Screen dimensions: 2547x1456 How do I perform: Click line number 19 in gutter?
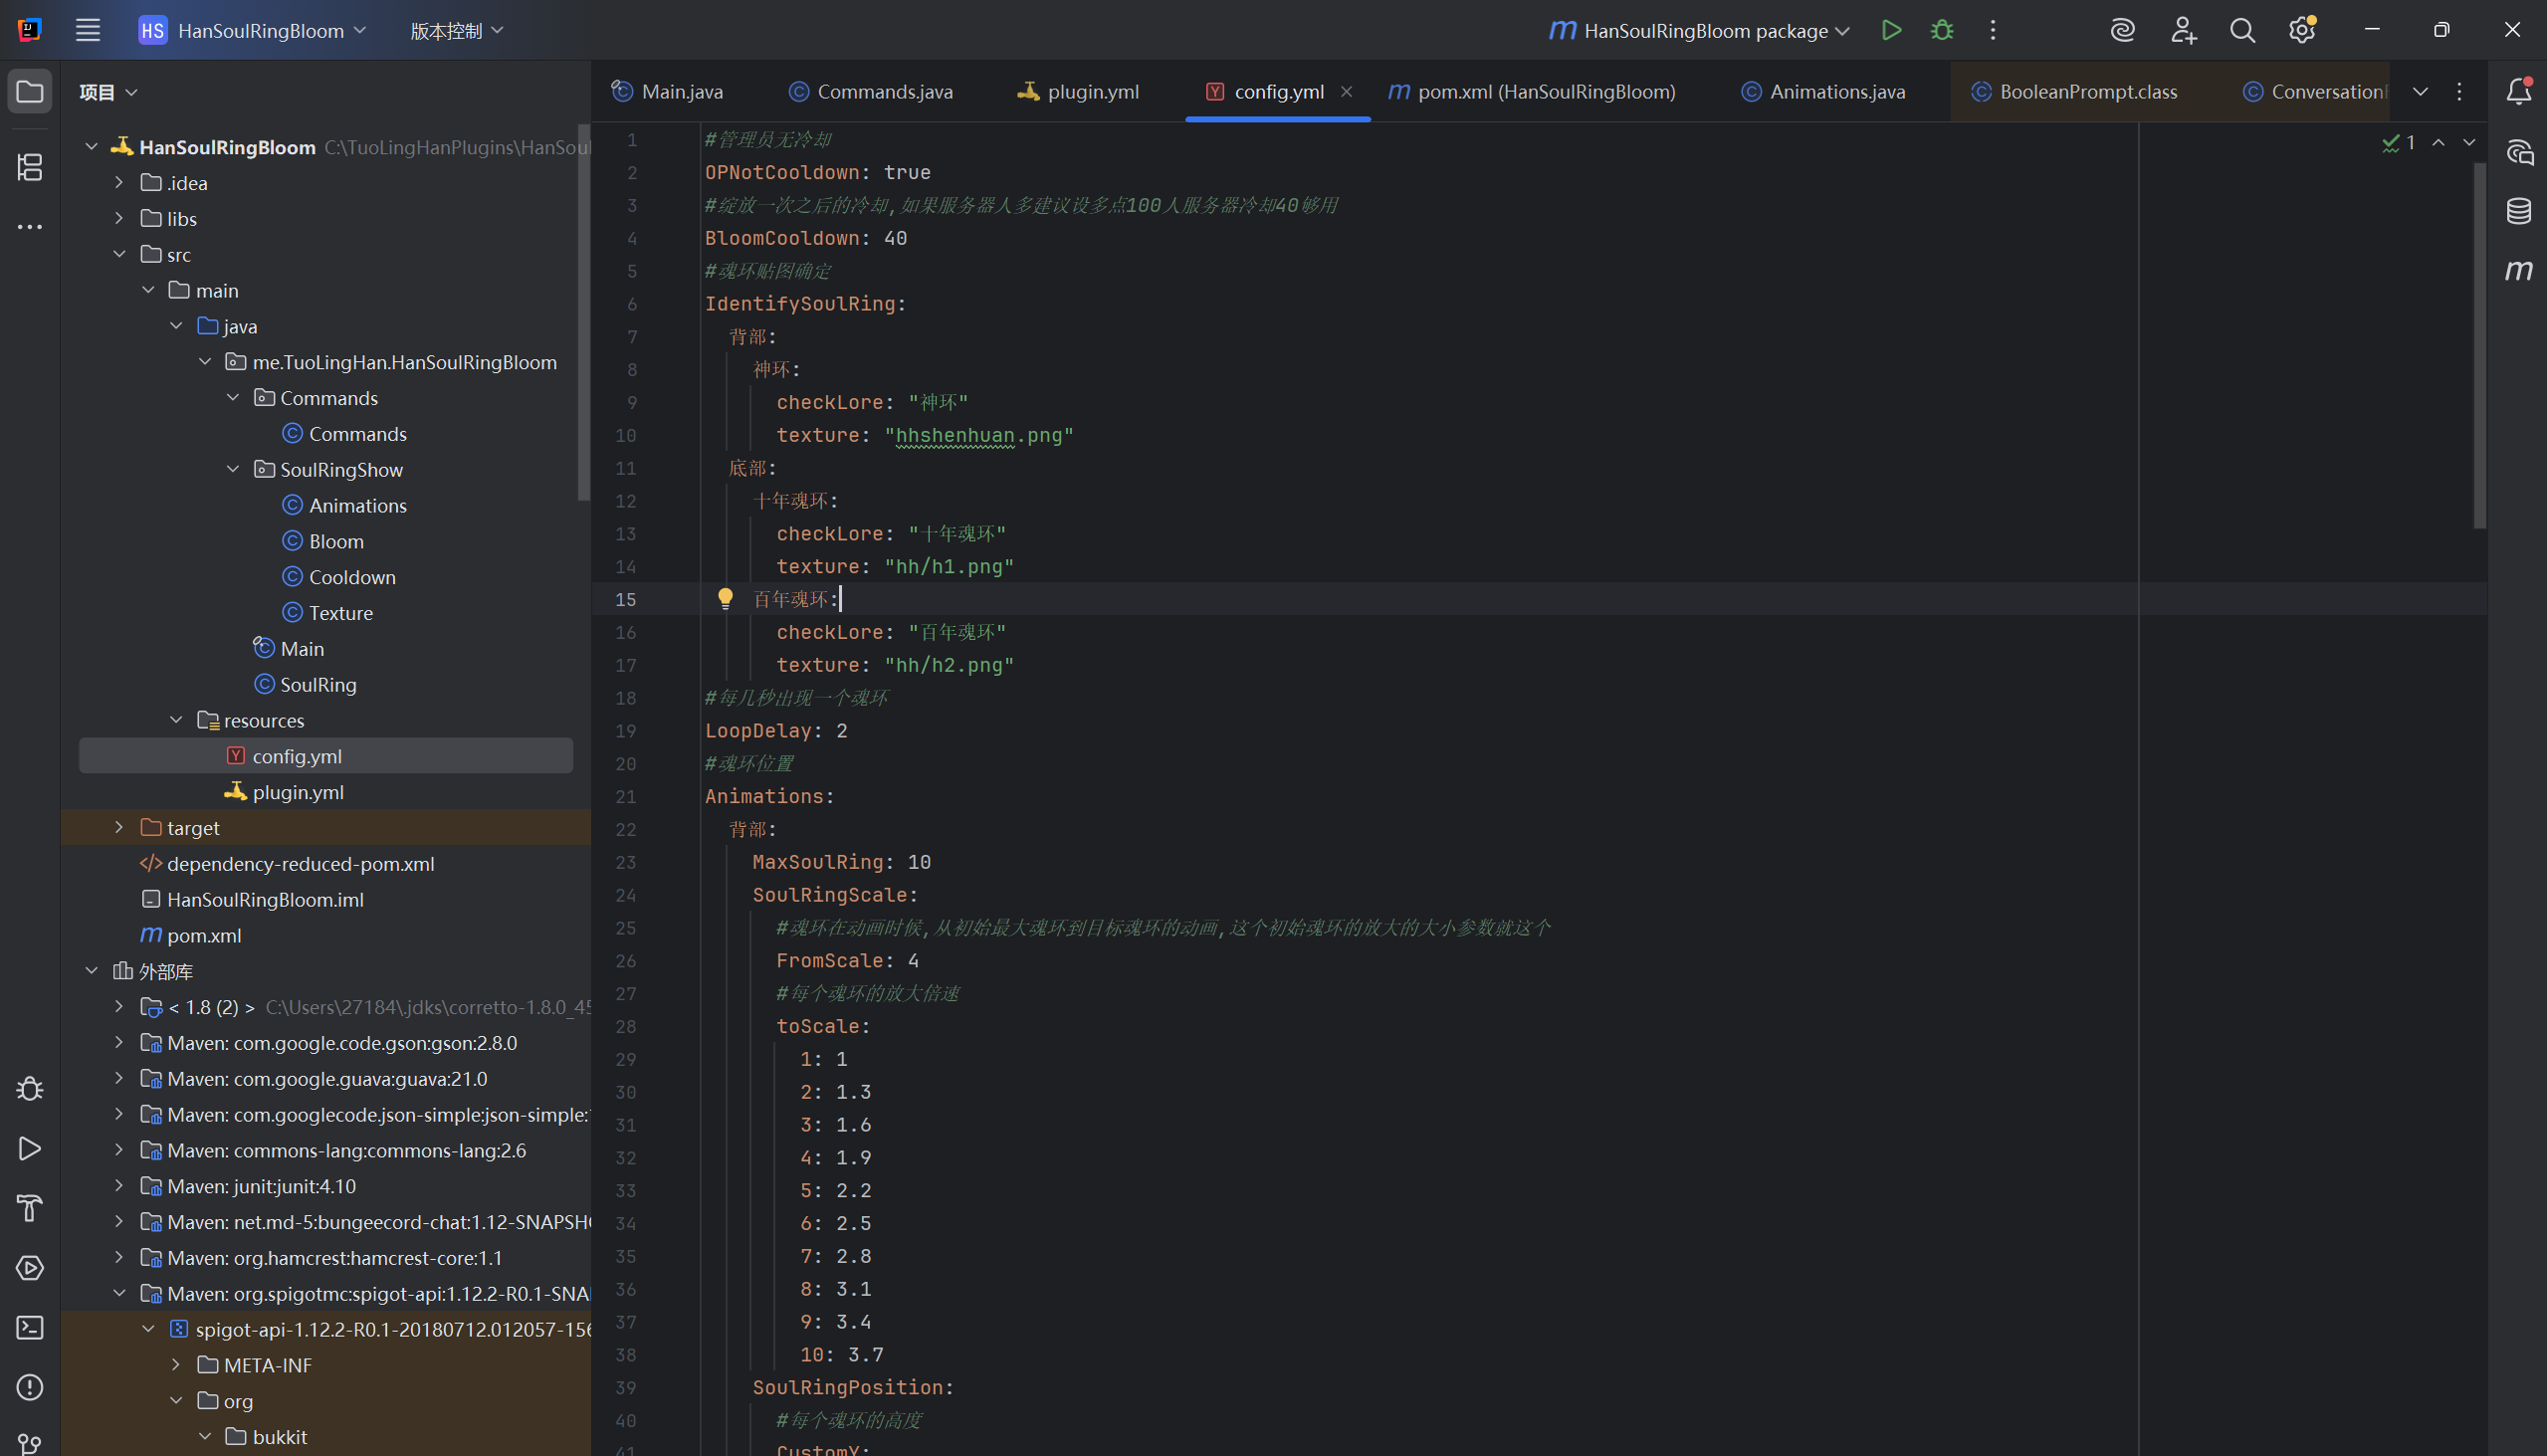[x=626, y=731]
